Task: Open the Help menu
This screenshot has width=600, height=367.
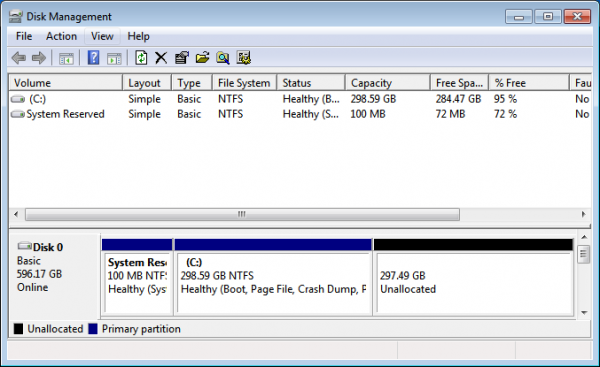Action: [x=138, y=36]
